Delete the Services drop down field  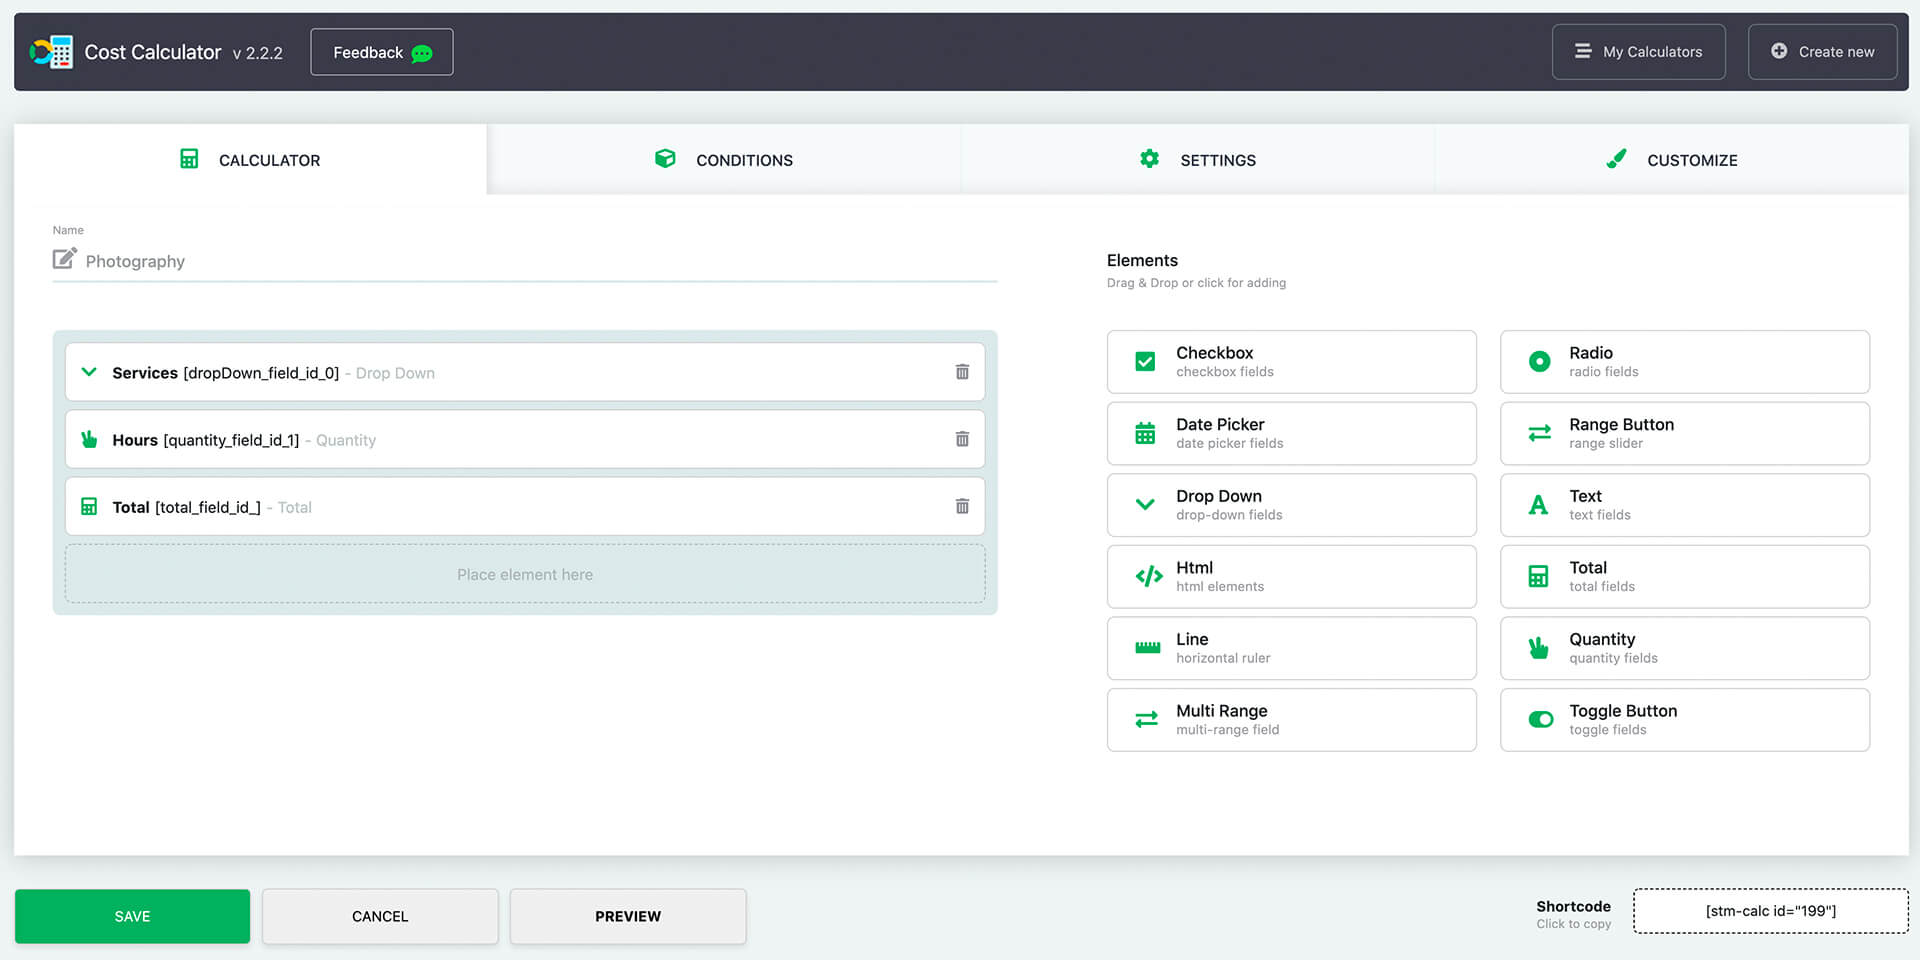962,371
